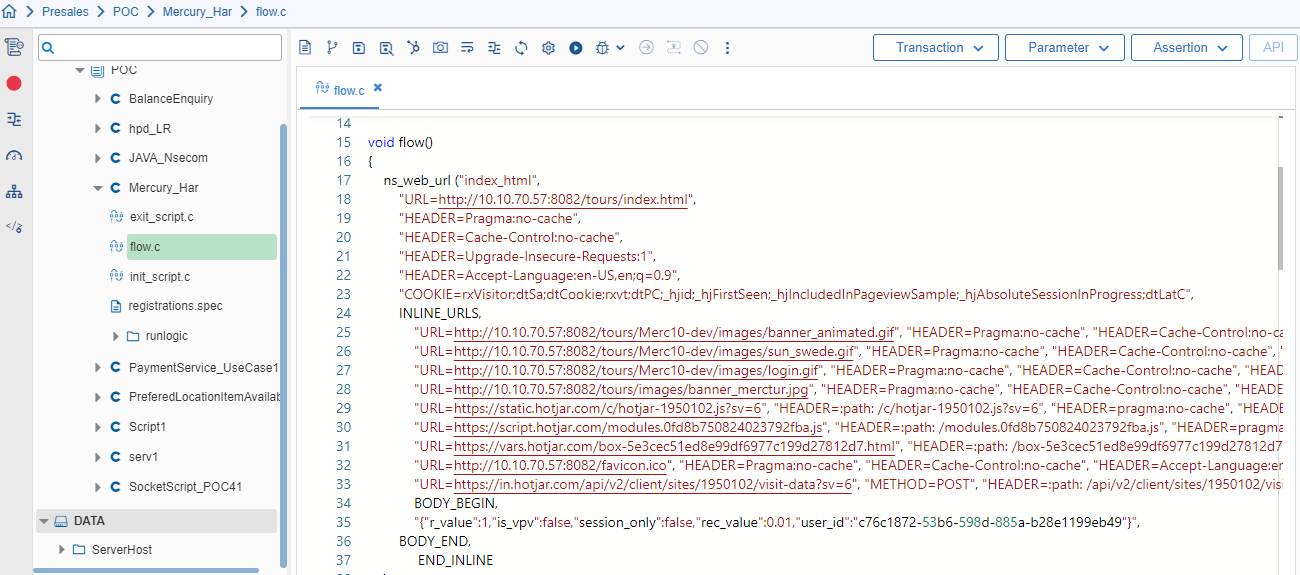Close the flow.c tab
This screenshot has width=1300, height=575.
378,88
